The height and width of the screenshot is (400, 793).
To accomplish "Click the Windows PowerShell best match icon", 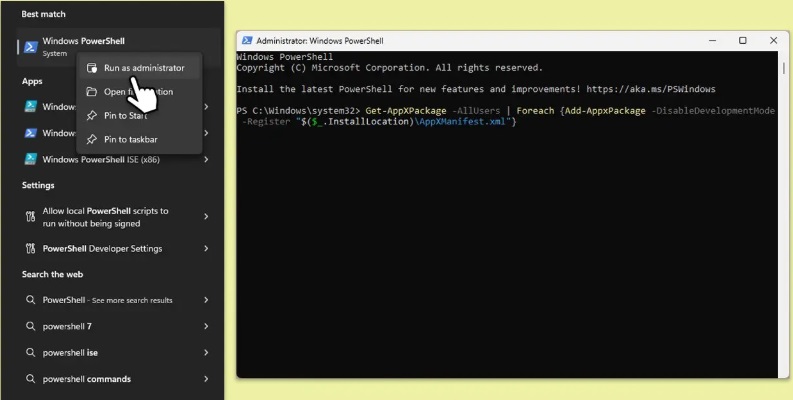I will pos(31,47).
